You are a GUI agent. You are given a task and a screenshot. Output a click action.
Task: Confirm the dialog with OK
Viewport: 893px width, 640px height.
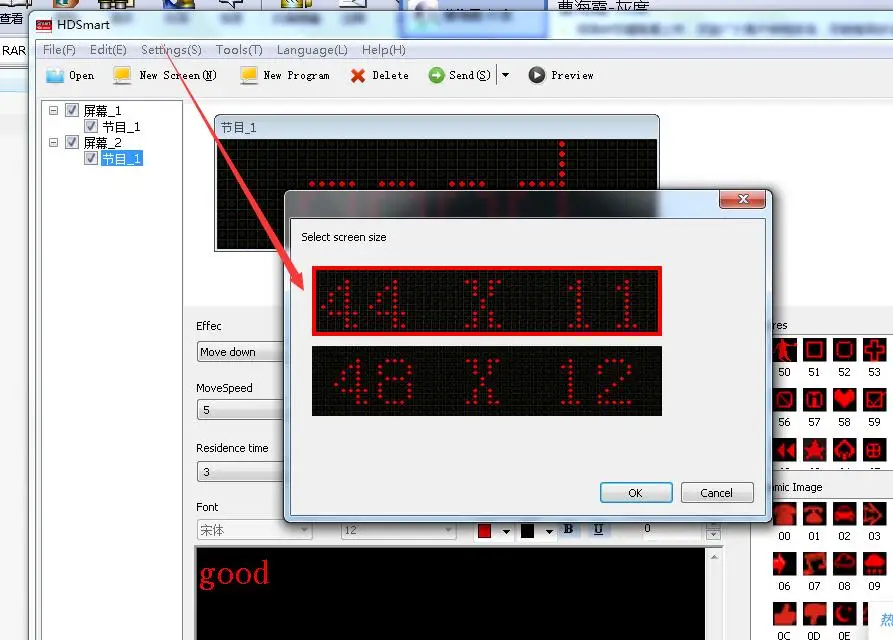coord(636,493)
